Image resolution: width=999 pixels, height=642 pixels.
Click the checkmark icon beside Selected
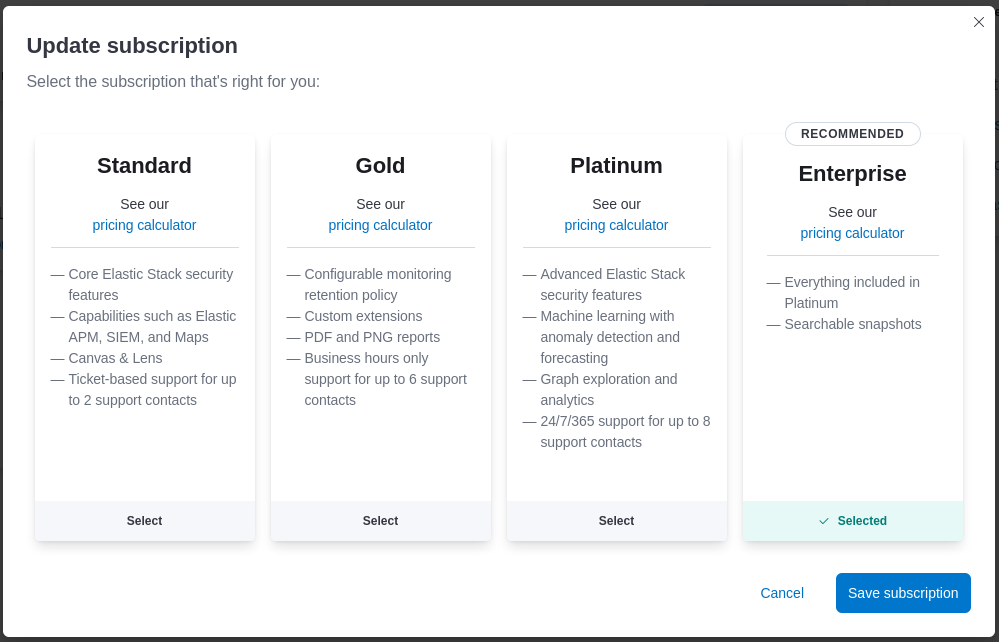pos(824,521)
